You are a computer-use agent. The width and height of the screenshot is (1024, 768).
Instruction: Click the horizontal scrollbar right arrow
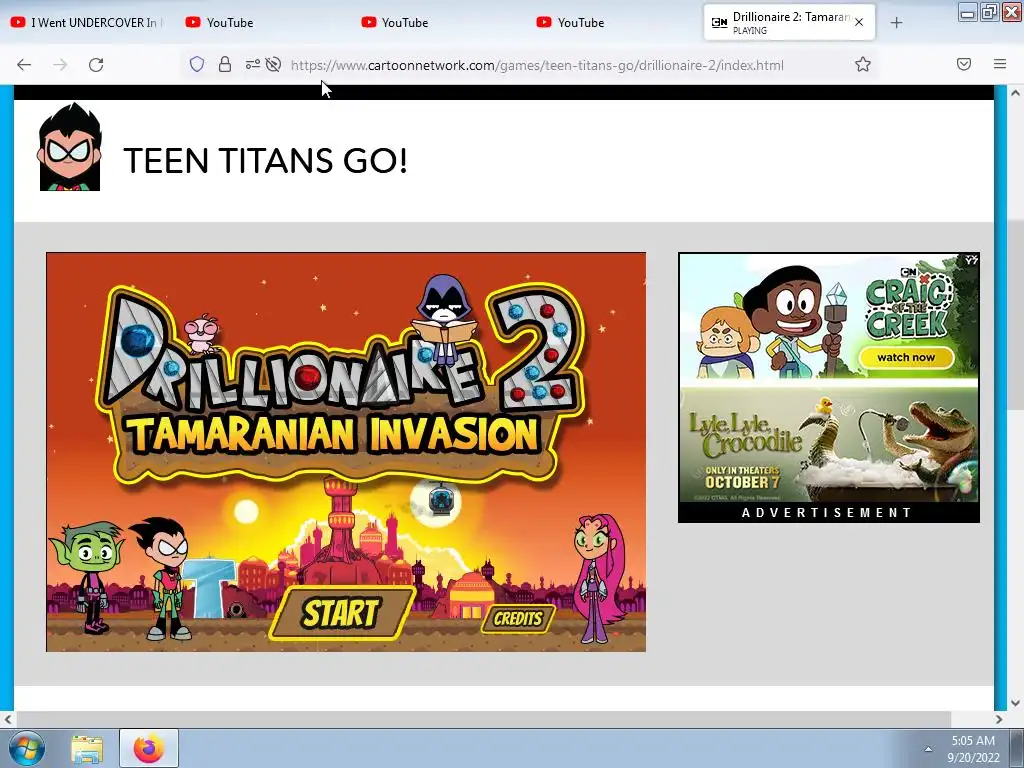point(999,719)
